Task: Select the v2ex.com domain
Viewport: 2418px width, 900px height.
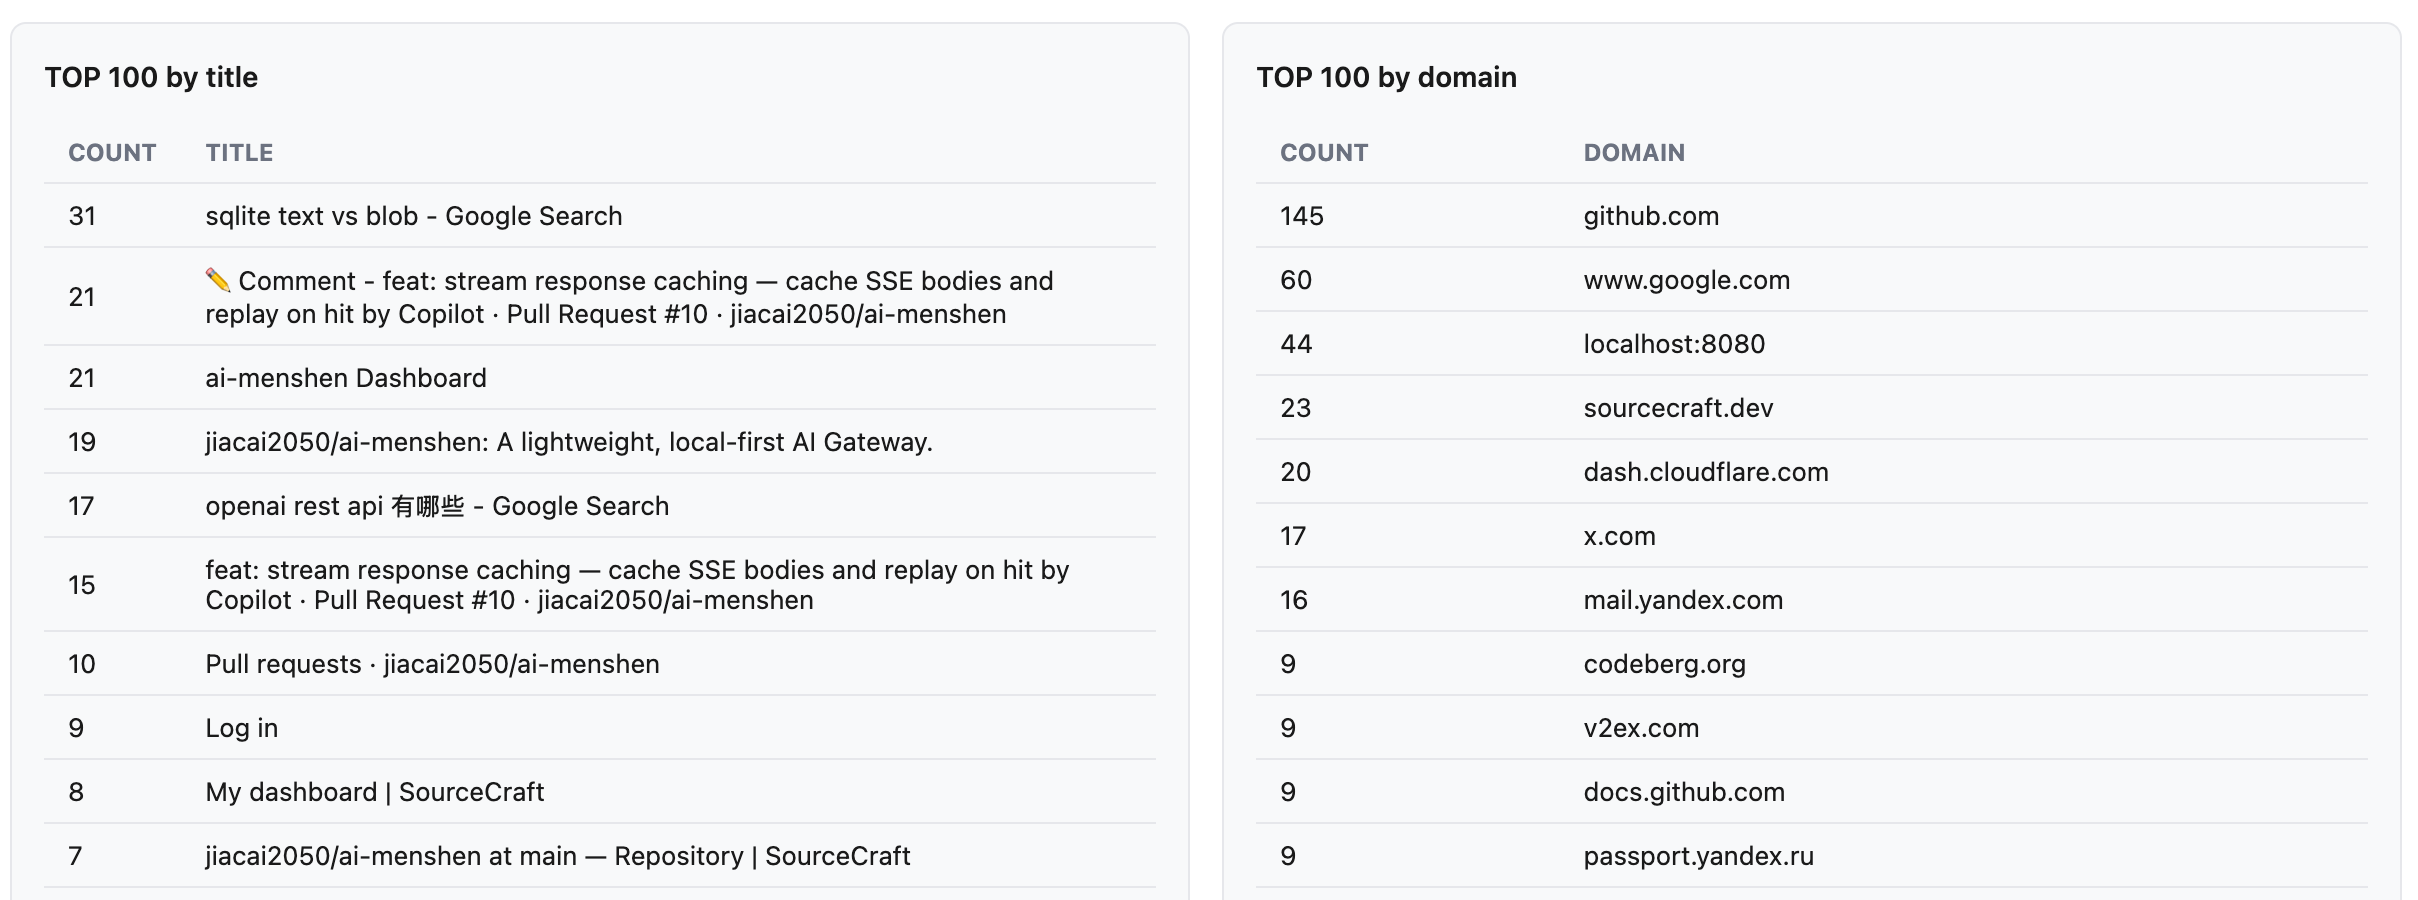Action: point(1642,728)
